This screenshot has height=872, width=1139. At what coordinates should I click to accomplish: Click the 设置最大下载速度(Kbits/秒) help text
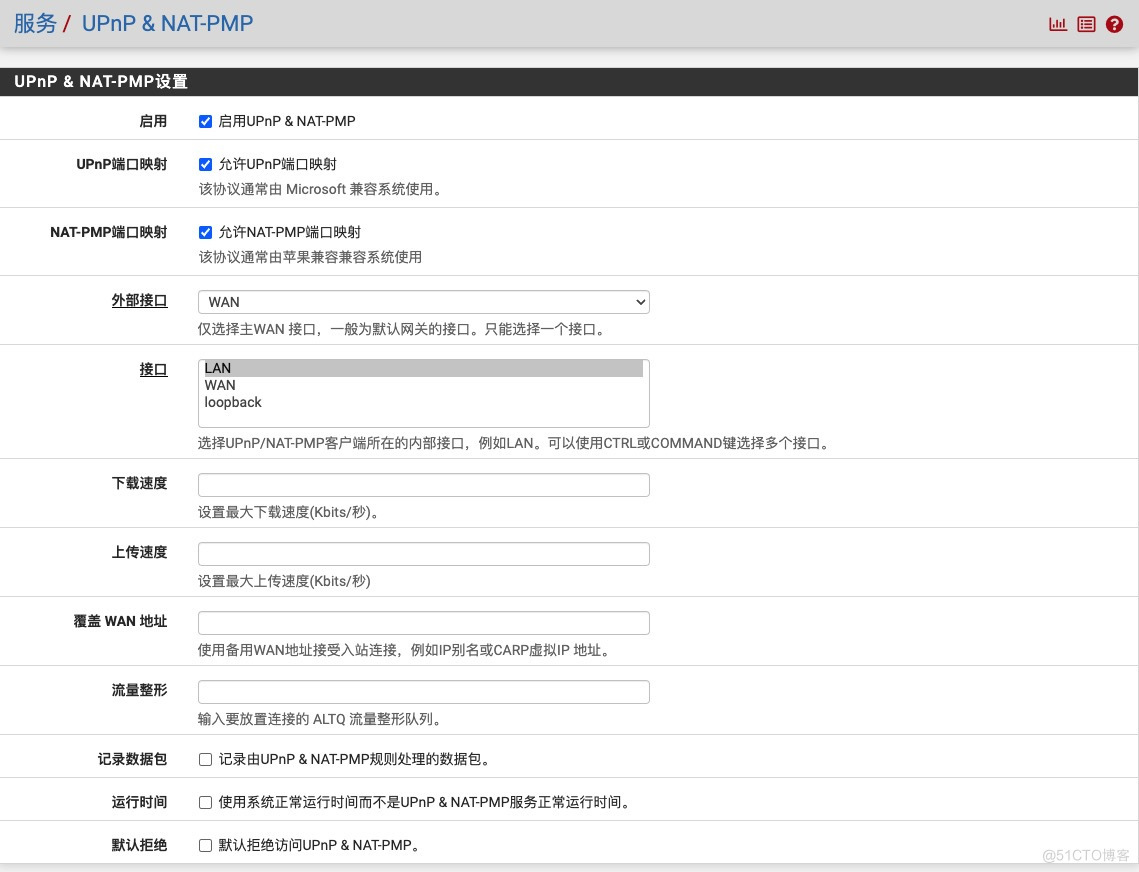(x=288, y=512)
